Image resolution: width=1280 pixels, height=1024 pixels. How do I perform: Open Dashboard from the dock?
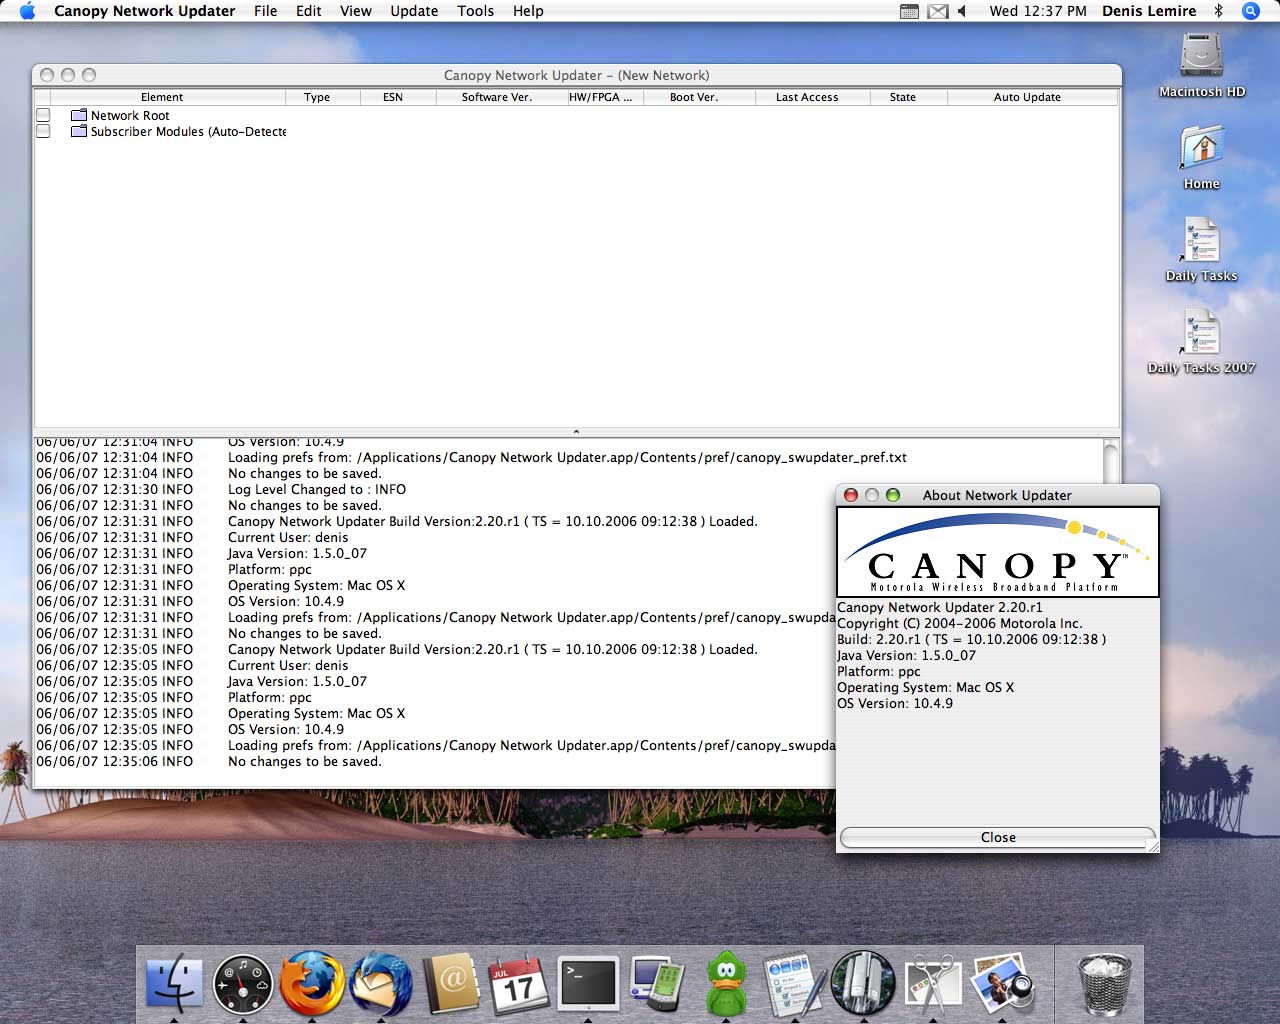point(243,982)
